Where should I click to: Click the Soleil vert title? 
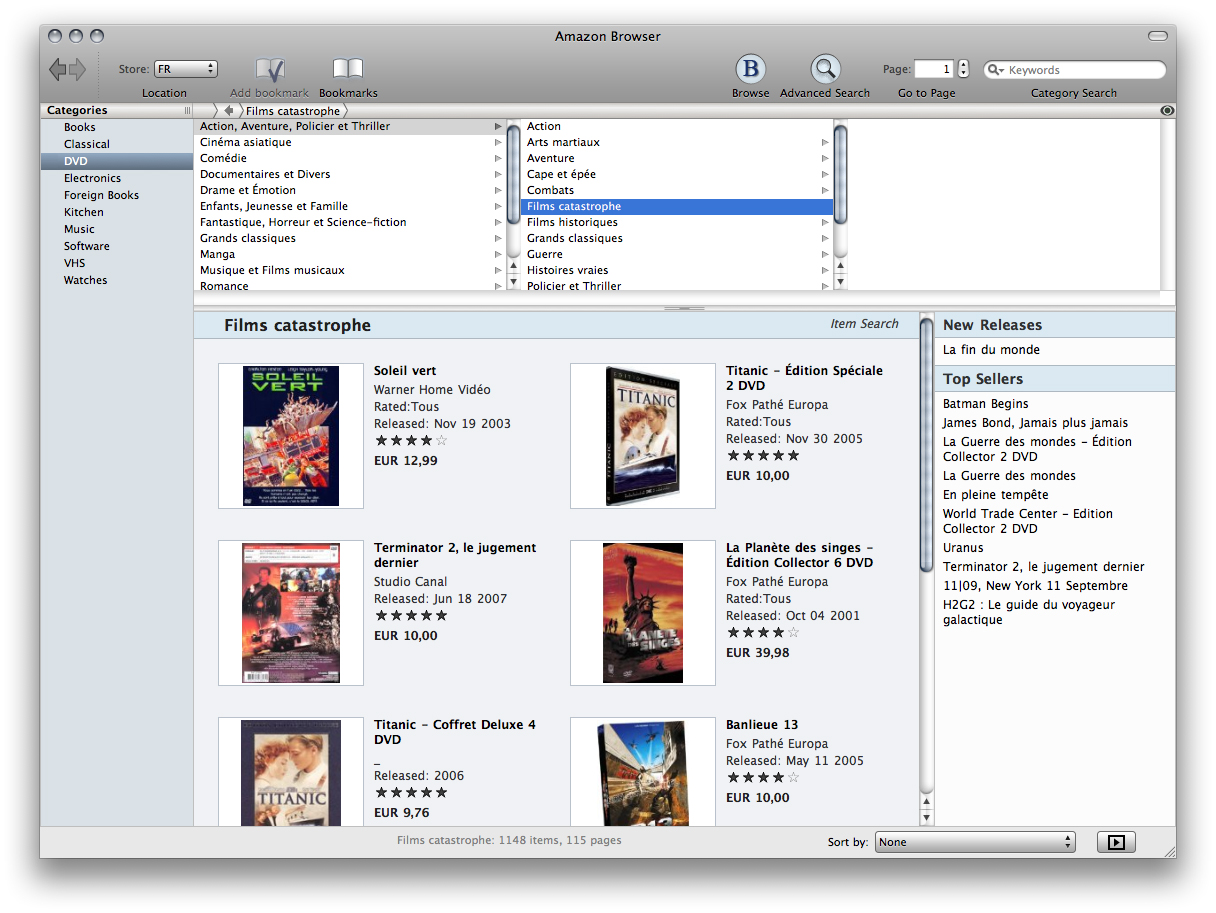coord(405,371)
